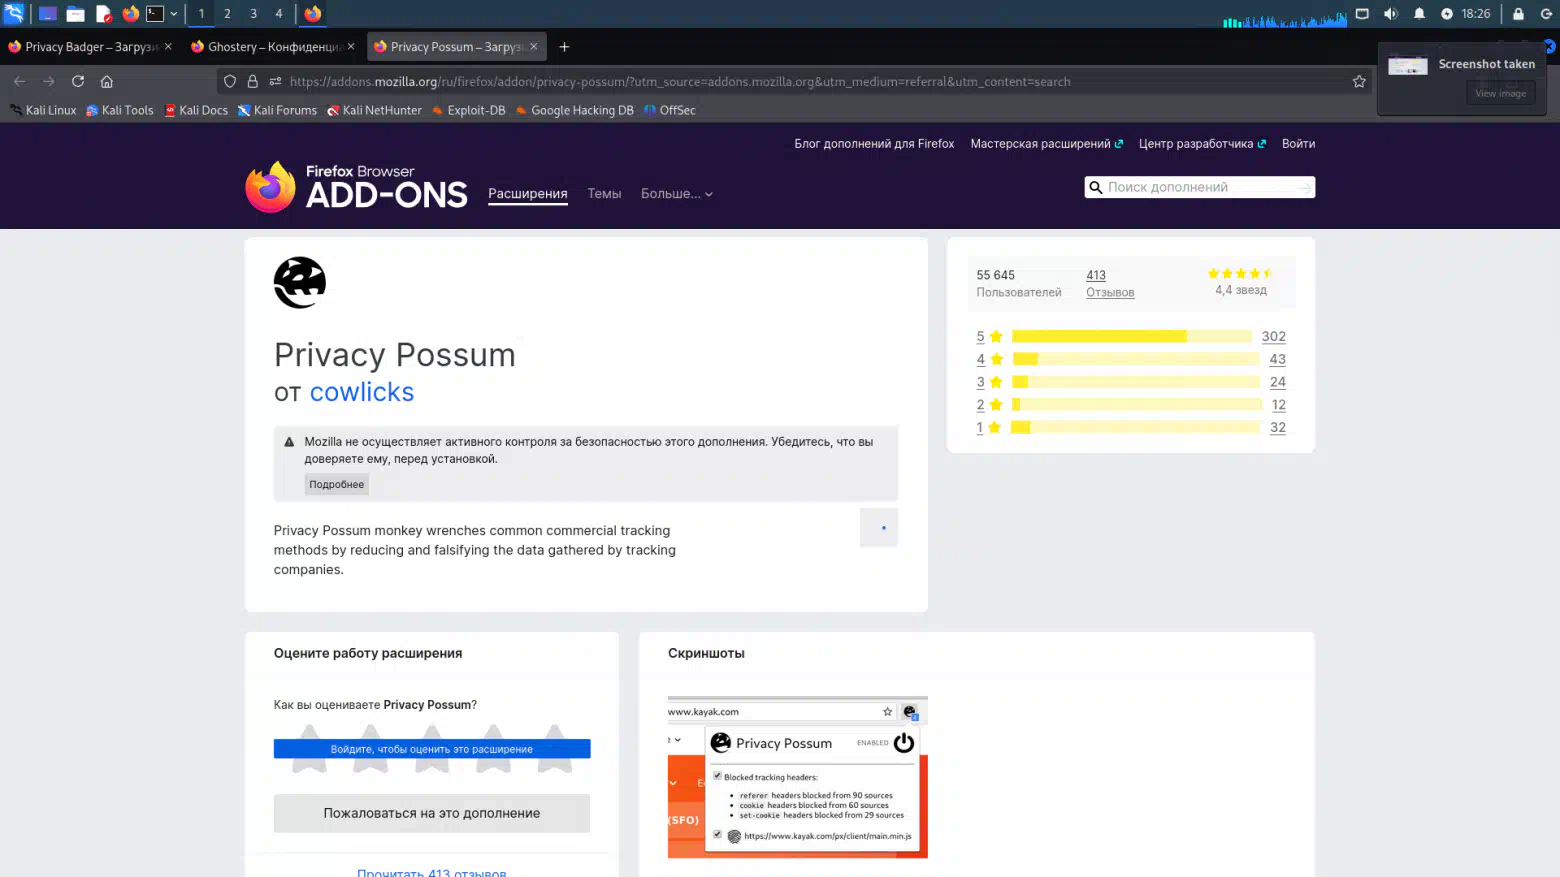Image resolution: width=1560 pixels, height=877 pixels.
Task: Launch Firefox from the taskbar panel
Action: (x=131, y=14)
